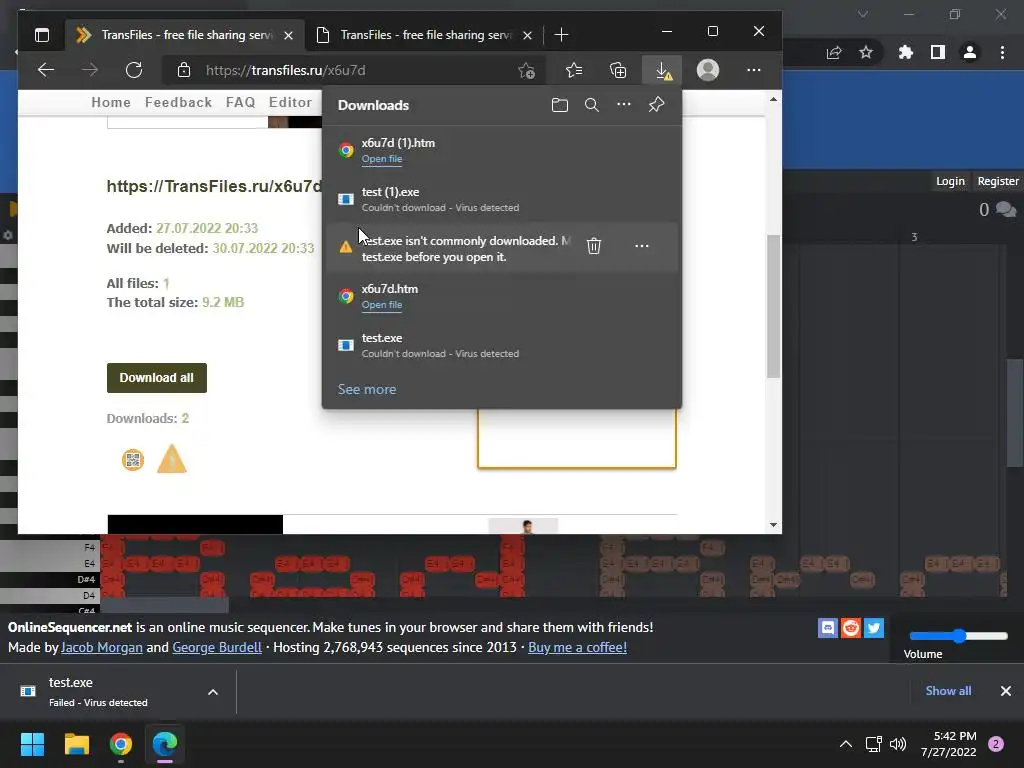This screenshot has width=1024, height=768.
Task: Click Register on OnlineSequencer
Action: pyautogui.click(x=998, y=181)
